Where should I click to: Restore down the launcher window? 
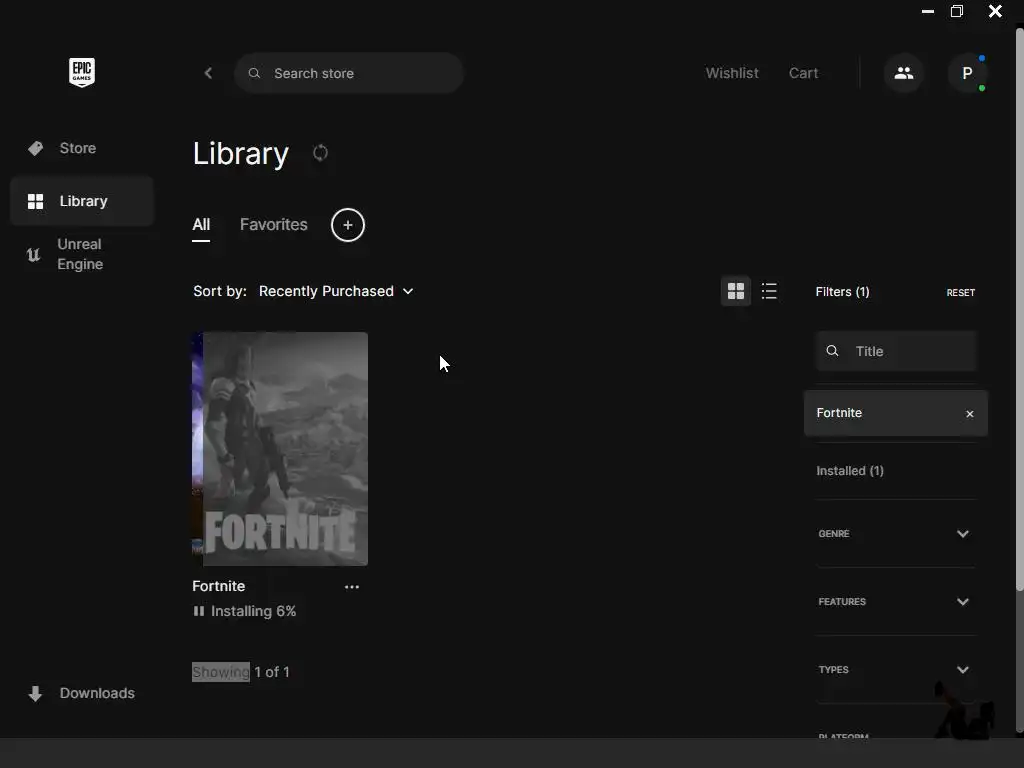click(957, 11)
